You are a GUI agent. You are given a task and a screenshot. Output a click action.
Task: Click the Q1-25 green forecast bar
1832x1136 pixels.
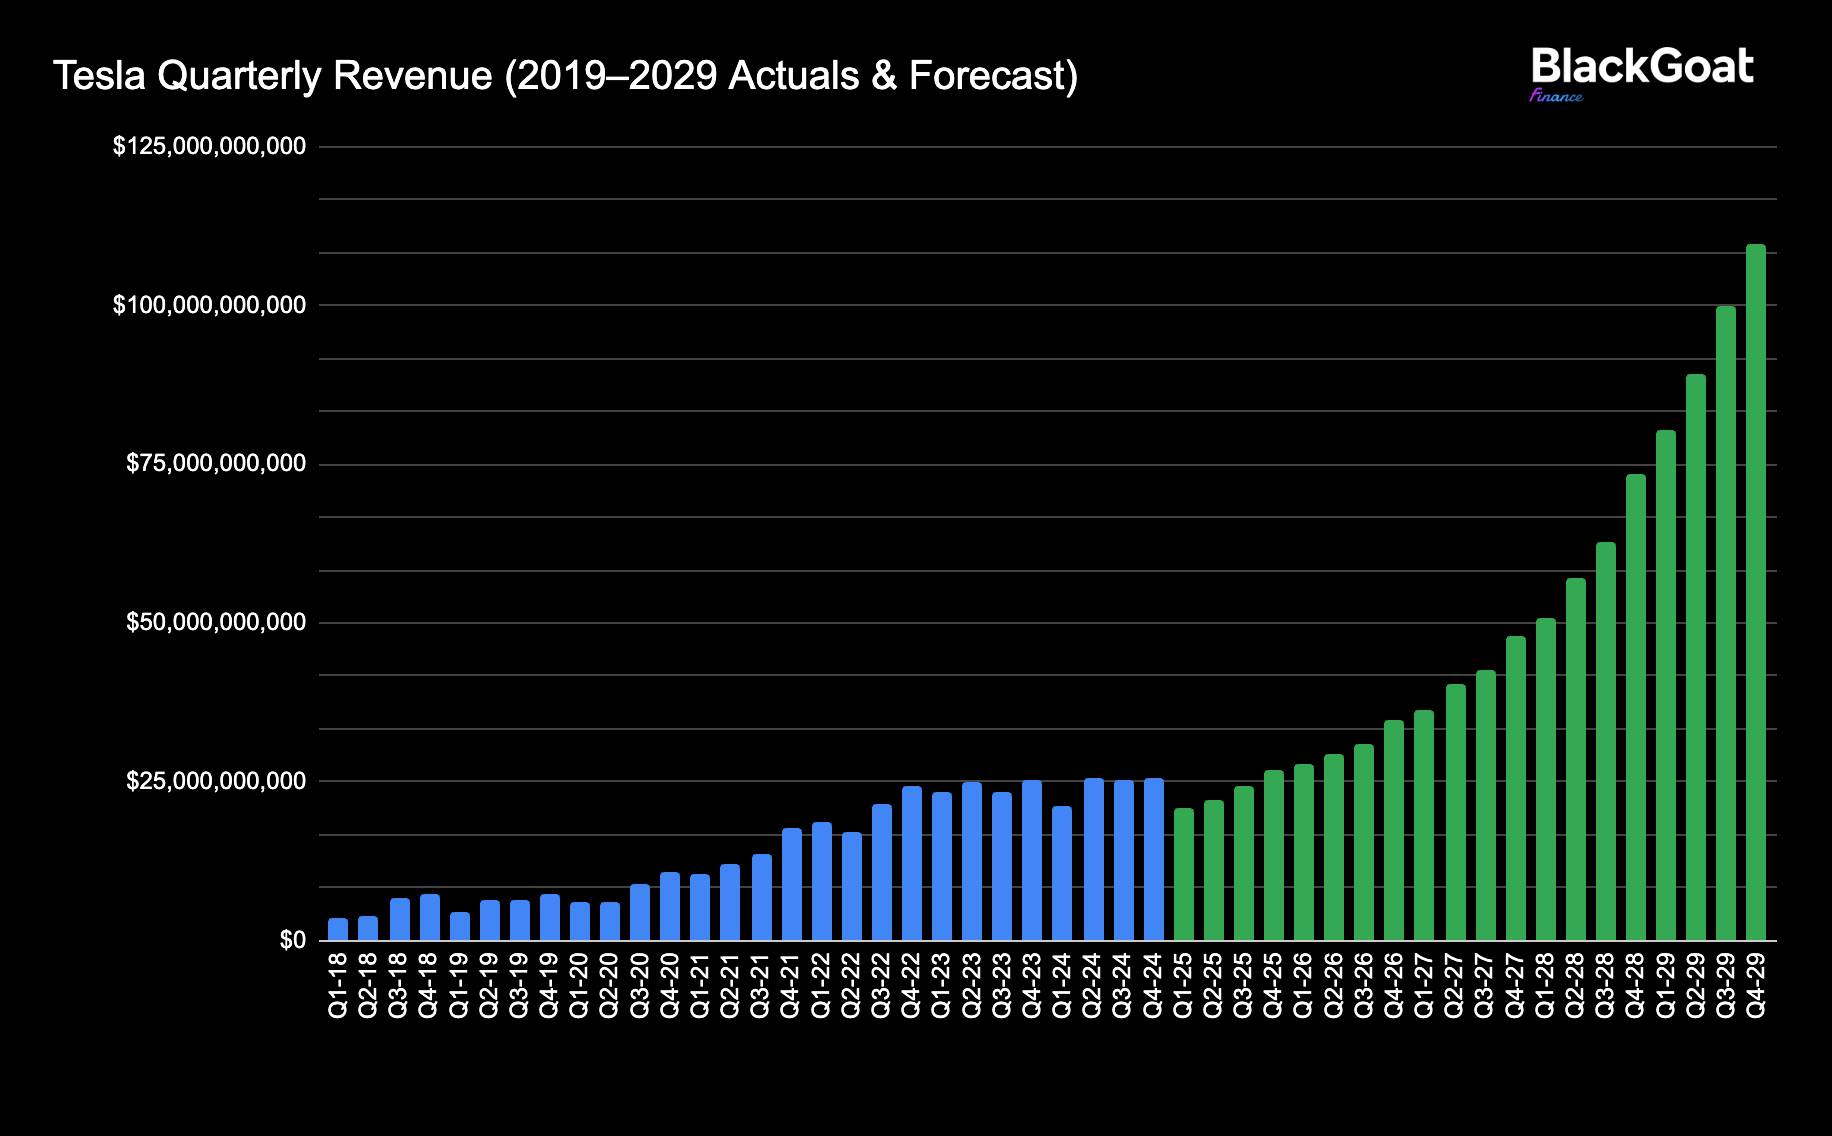coord(1183,874)
